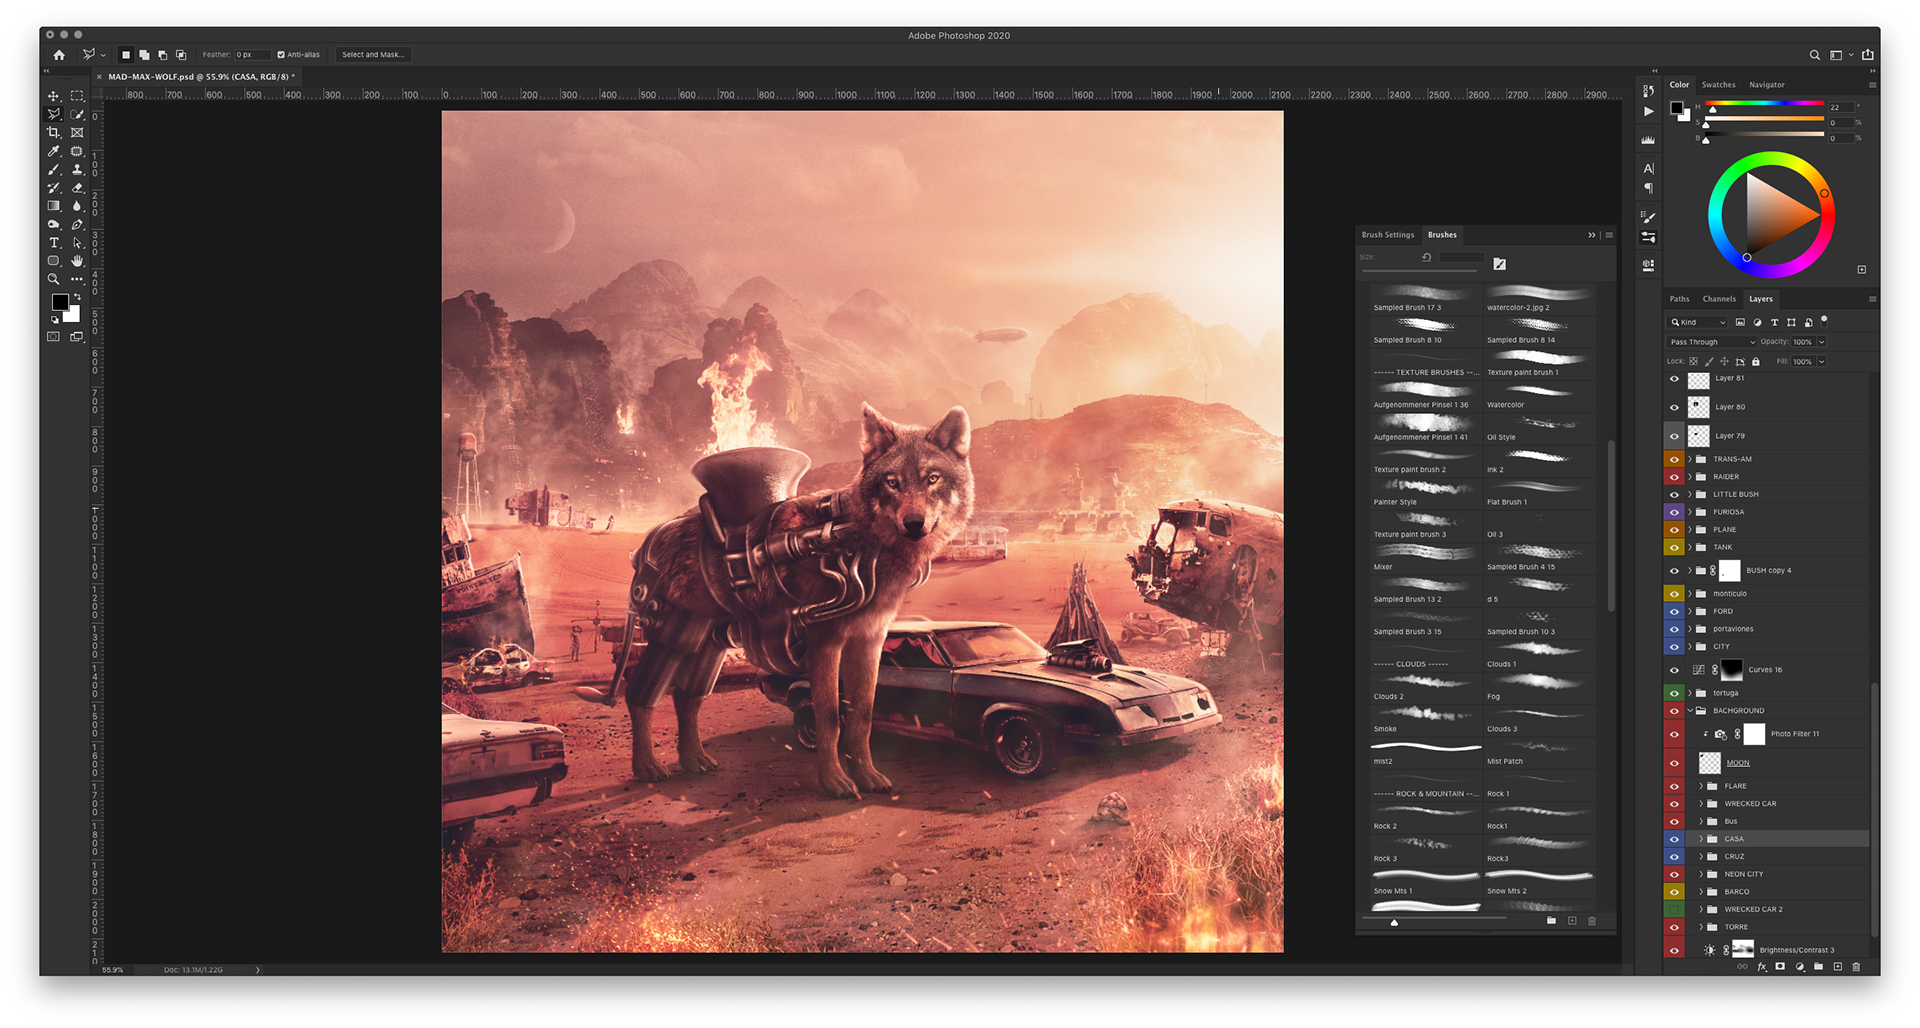
Task: Switch to the Channels tab
Action: 1719,299
